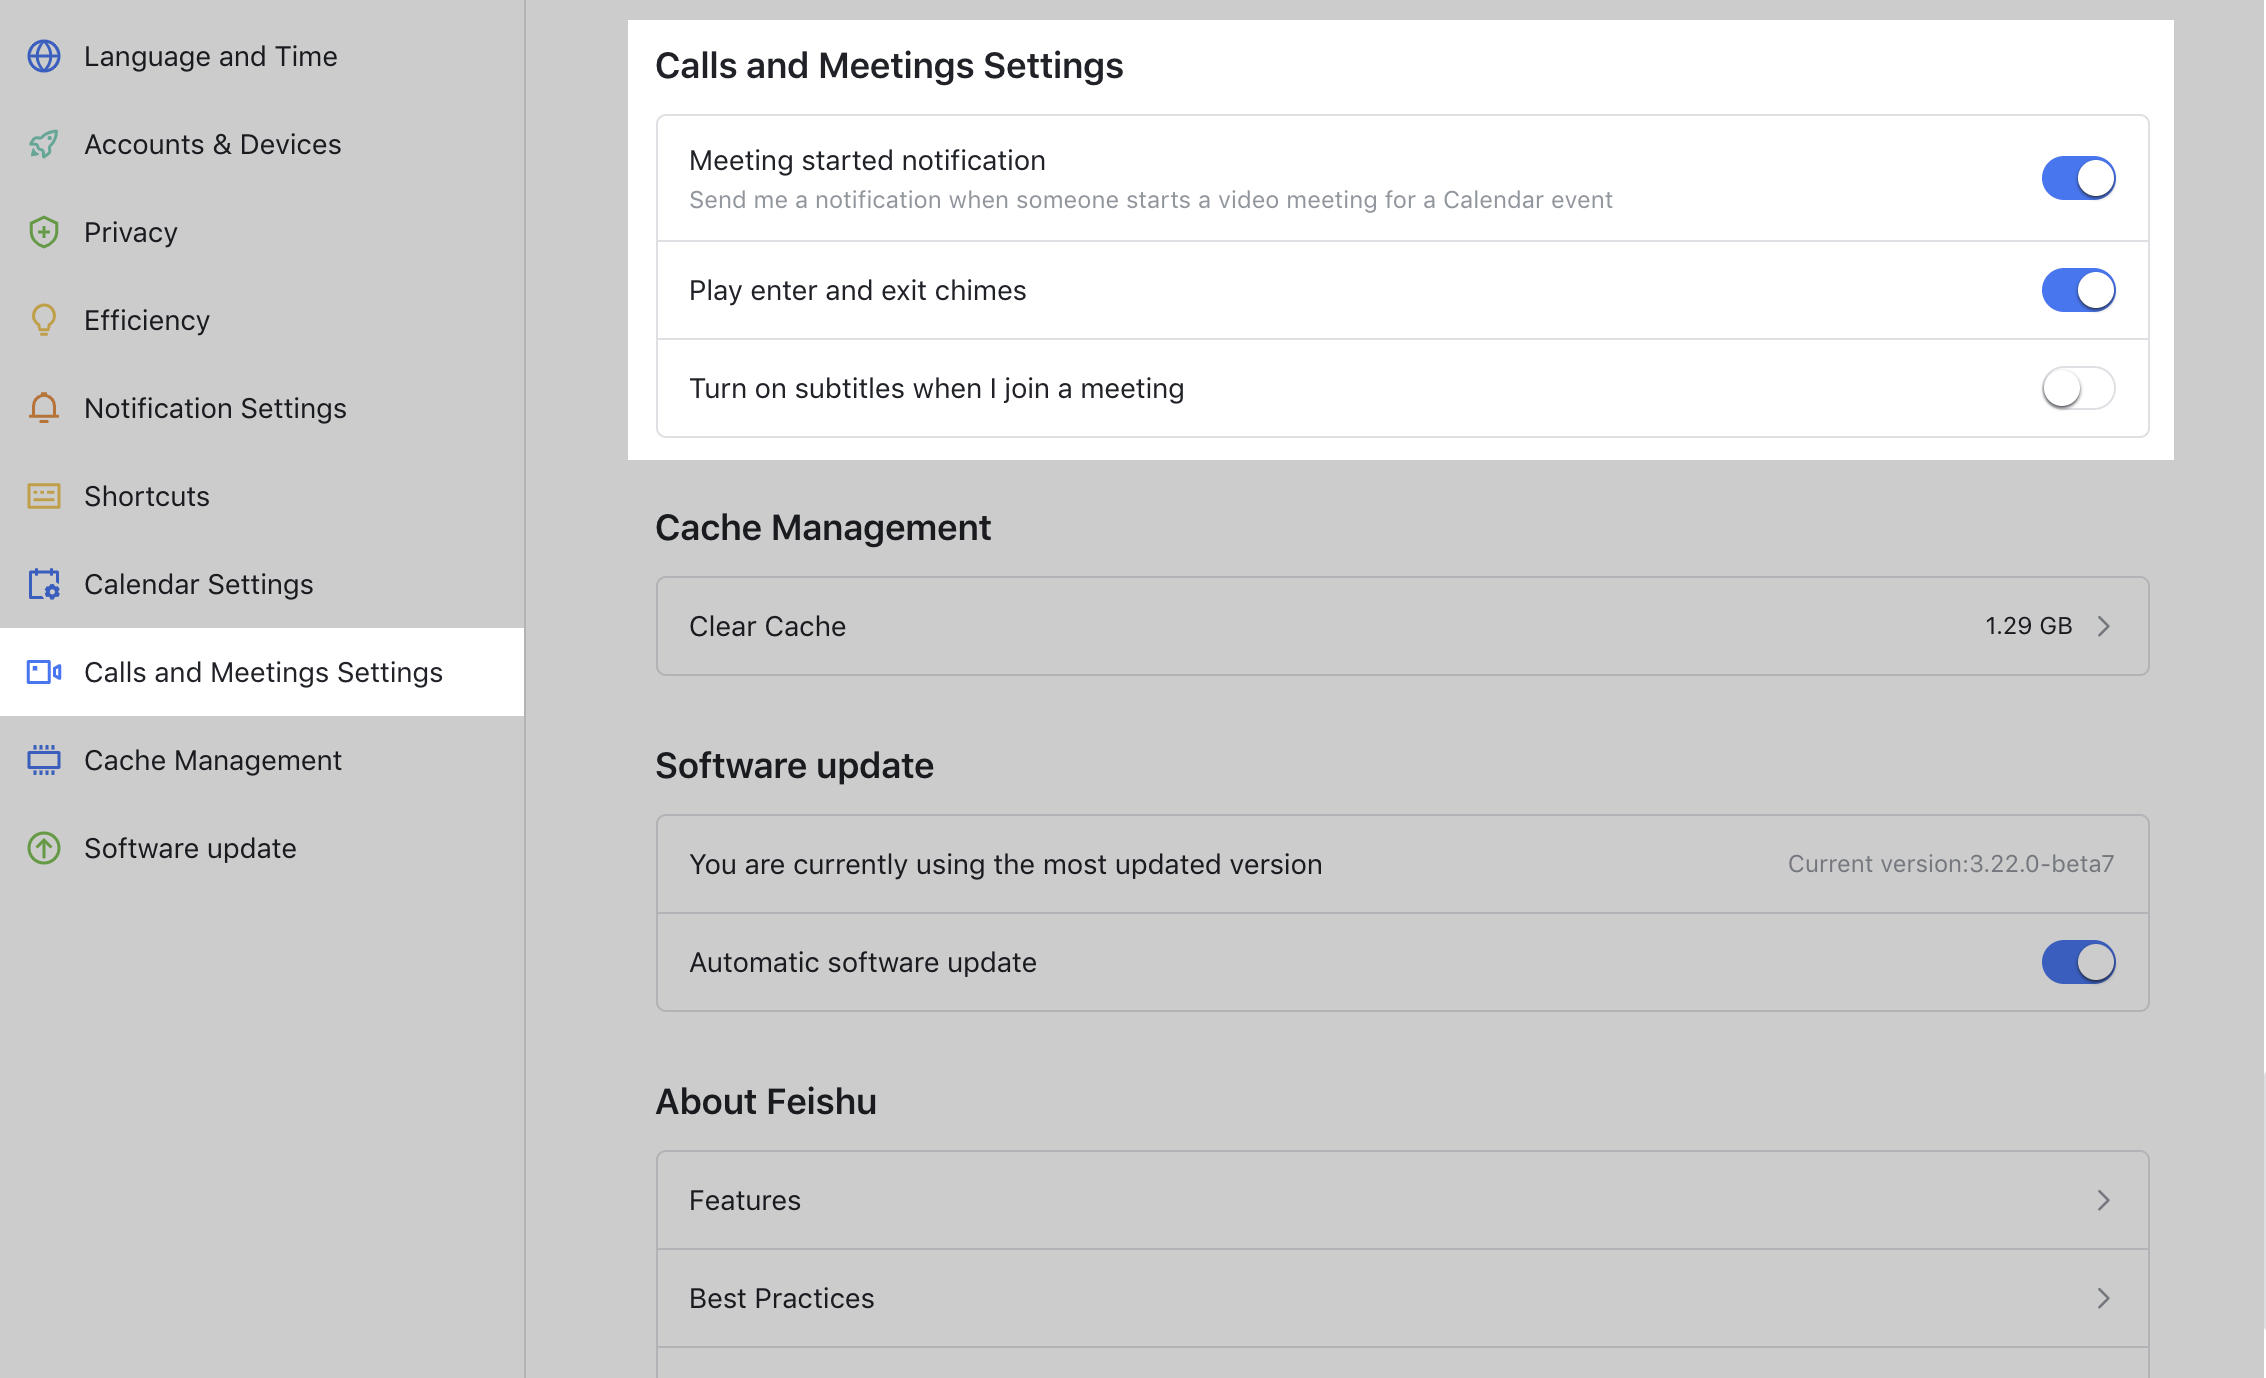Click the 1.29 GB cache size
Viewport: 2266px width, 1378px height.
click(x=2028, y=626)
